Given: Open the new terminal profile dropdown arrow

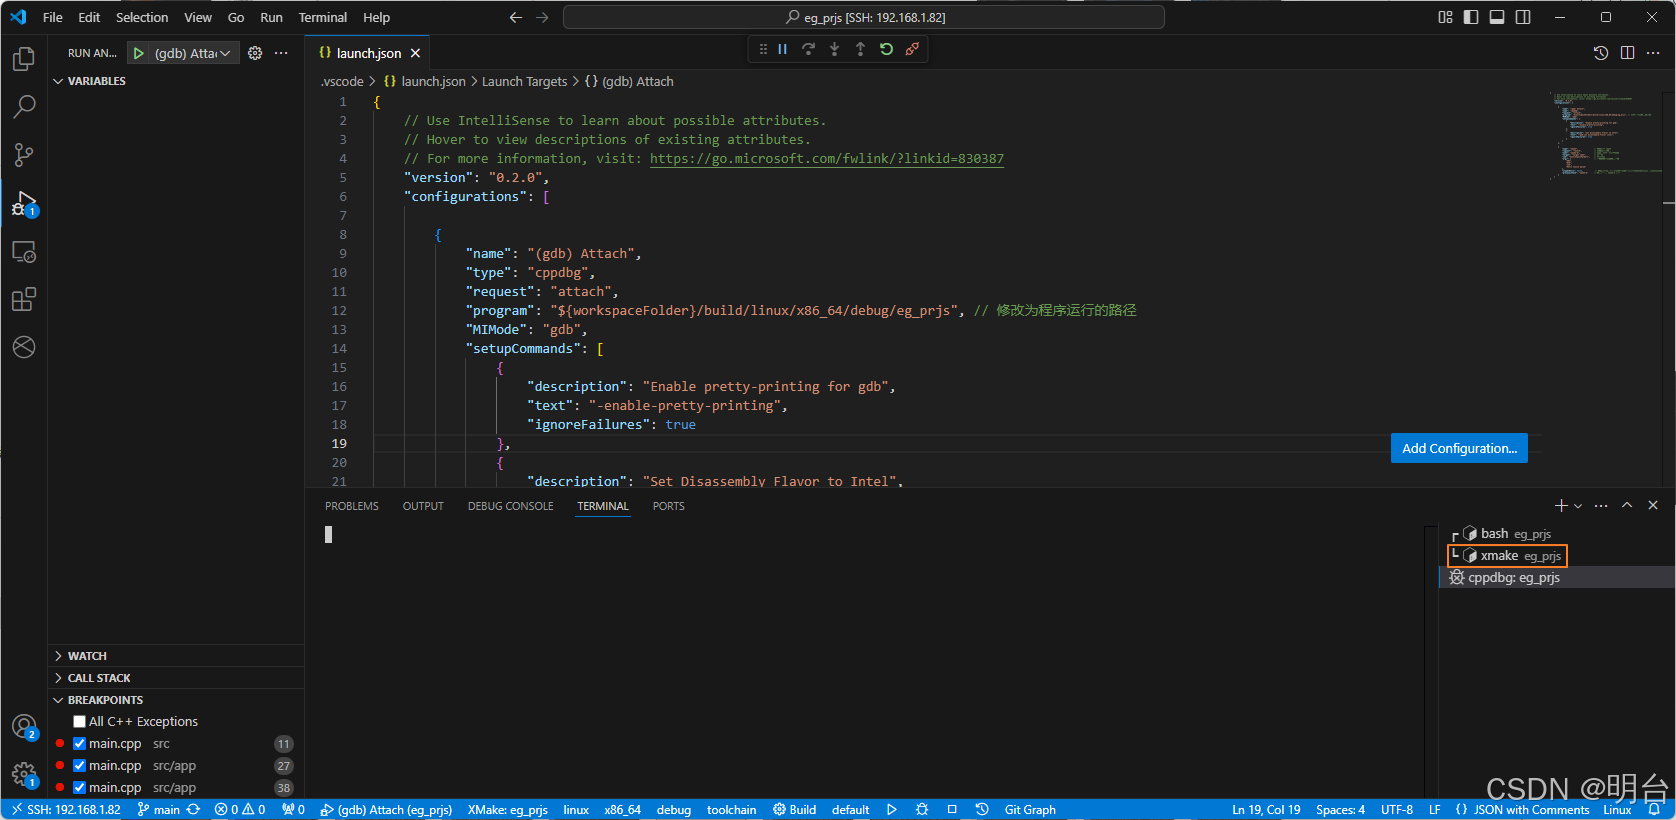Looking at the screenshot, I should (1578, 506).
